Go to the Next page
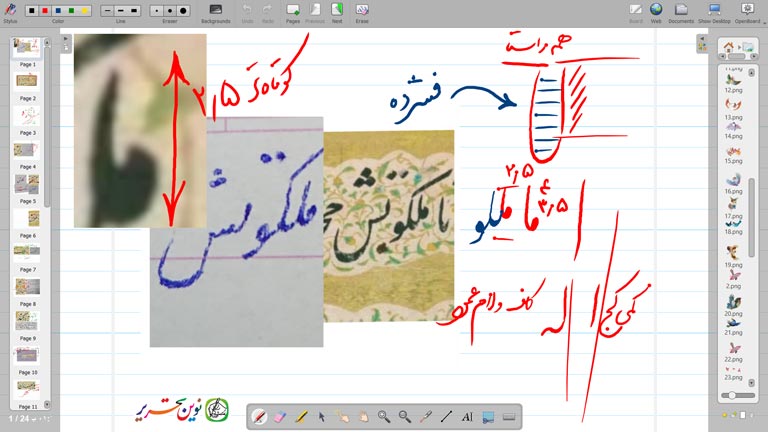768x432 pixels. coord(336,11)
